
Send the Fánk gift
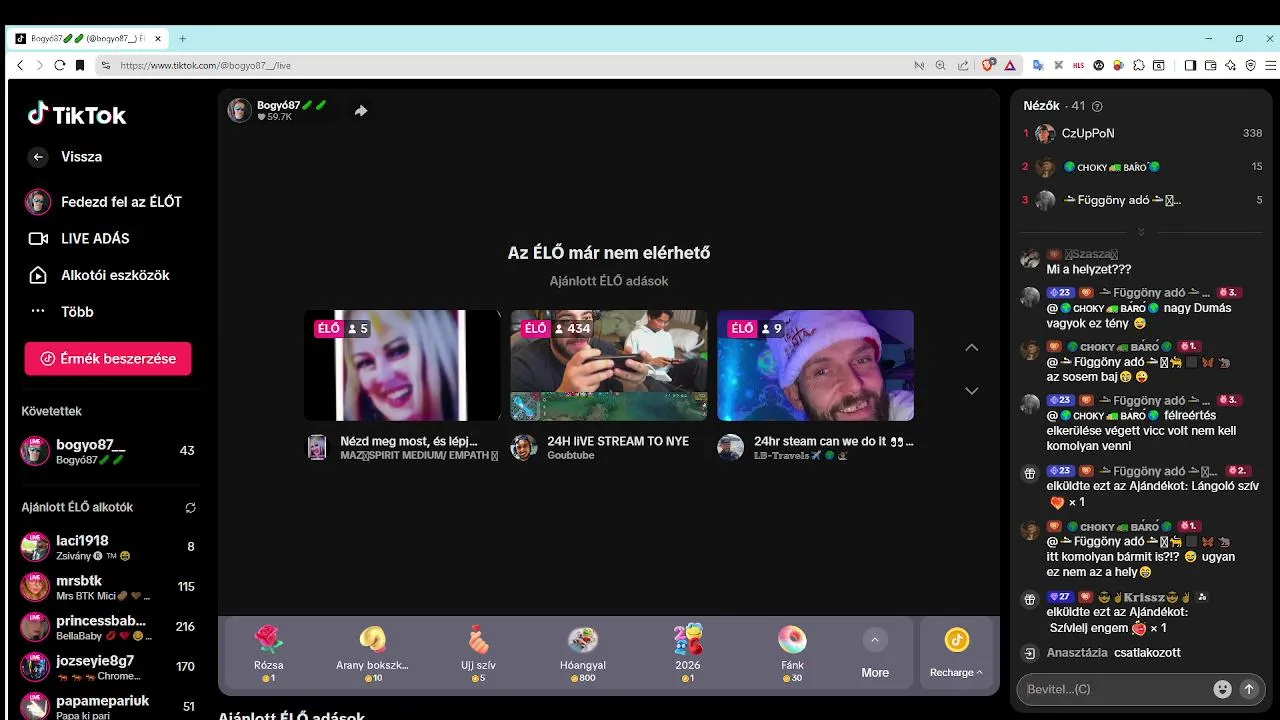tap(792, 653)
